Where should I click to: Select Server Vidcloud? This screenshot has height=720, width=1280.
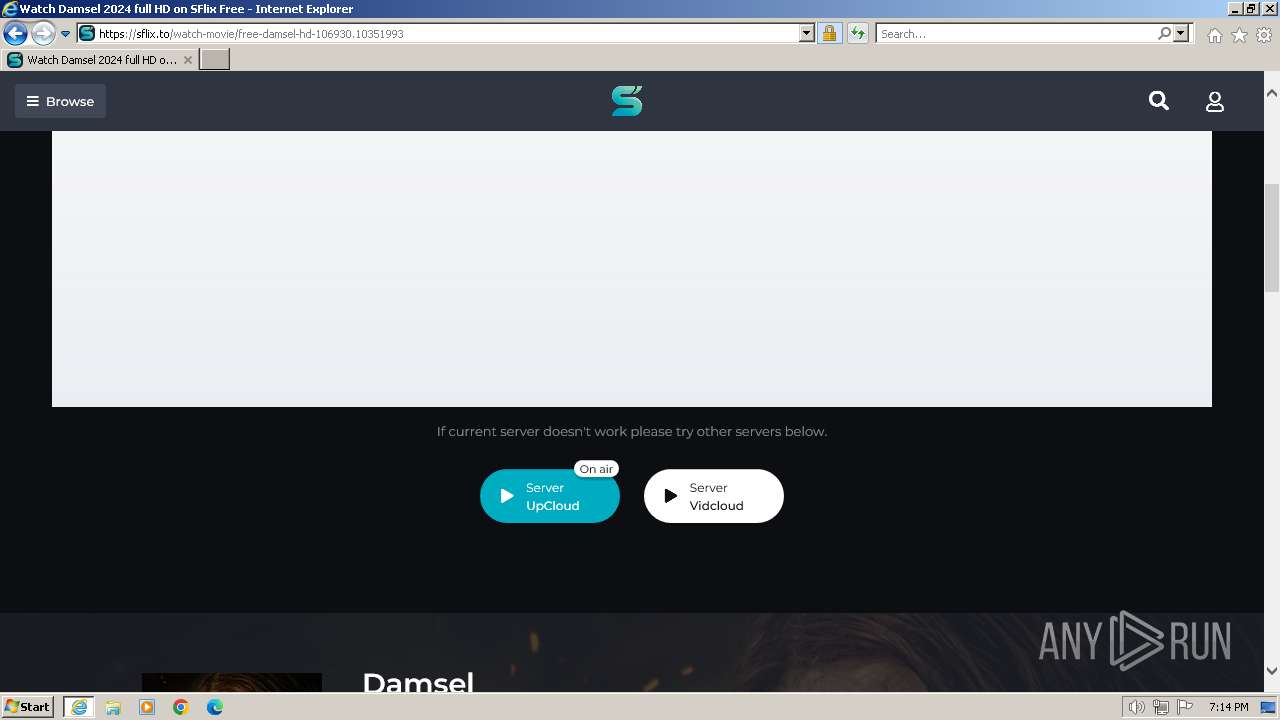pos(714,496)
